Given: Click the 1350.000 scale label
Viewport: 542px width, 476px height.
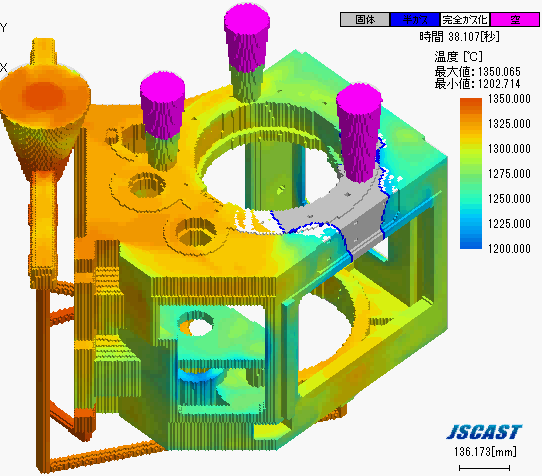Looking at the screenshot, I should point(509,99).
